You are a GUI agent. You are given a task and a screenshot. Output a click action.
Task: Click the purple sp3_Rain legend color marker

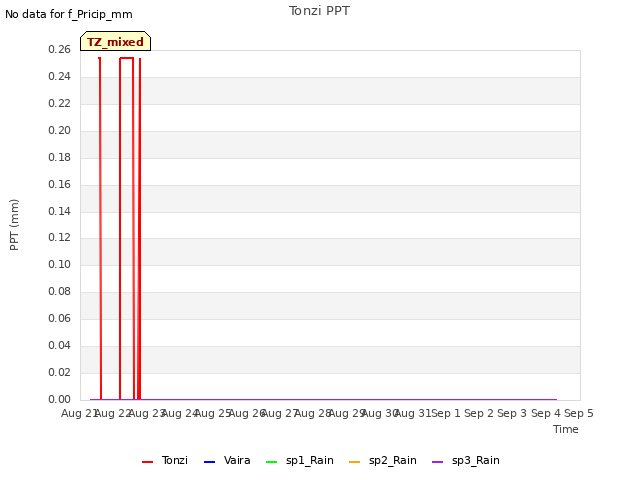(x=438, y=462)
